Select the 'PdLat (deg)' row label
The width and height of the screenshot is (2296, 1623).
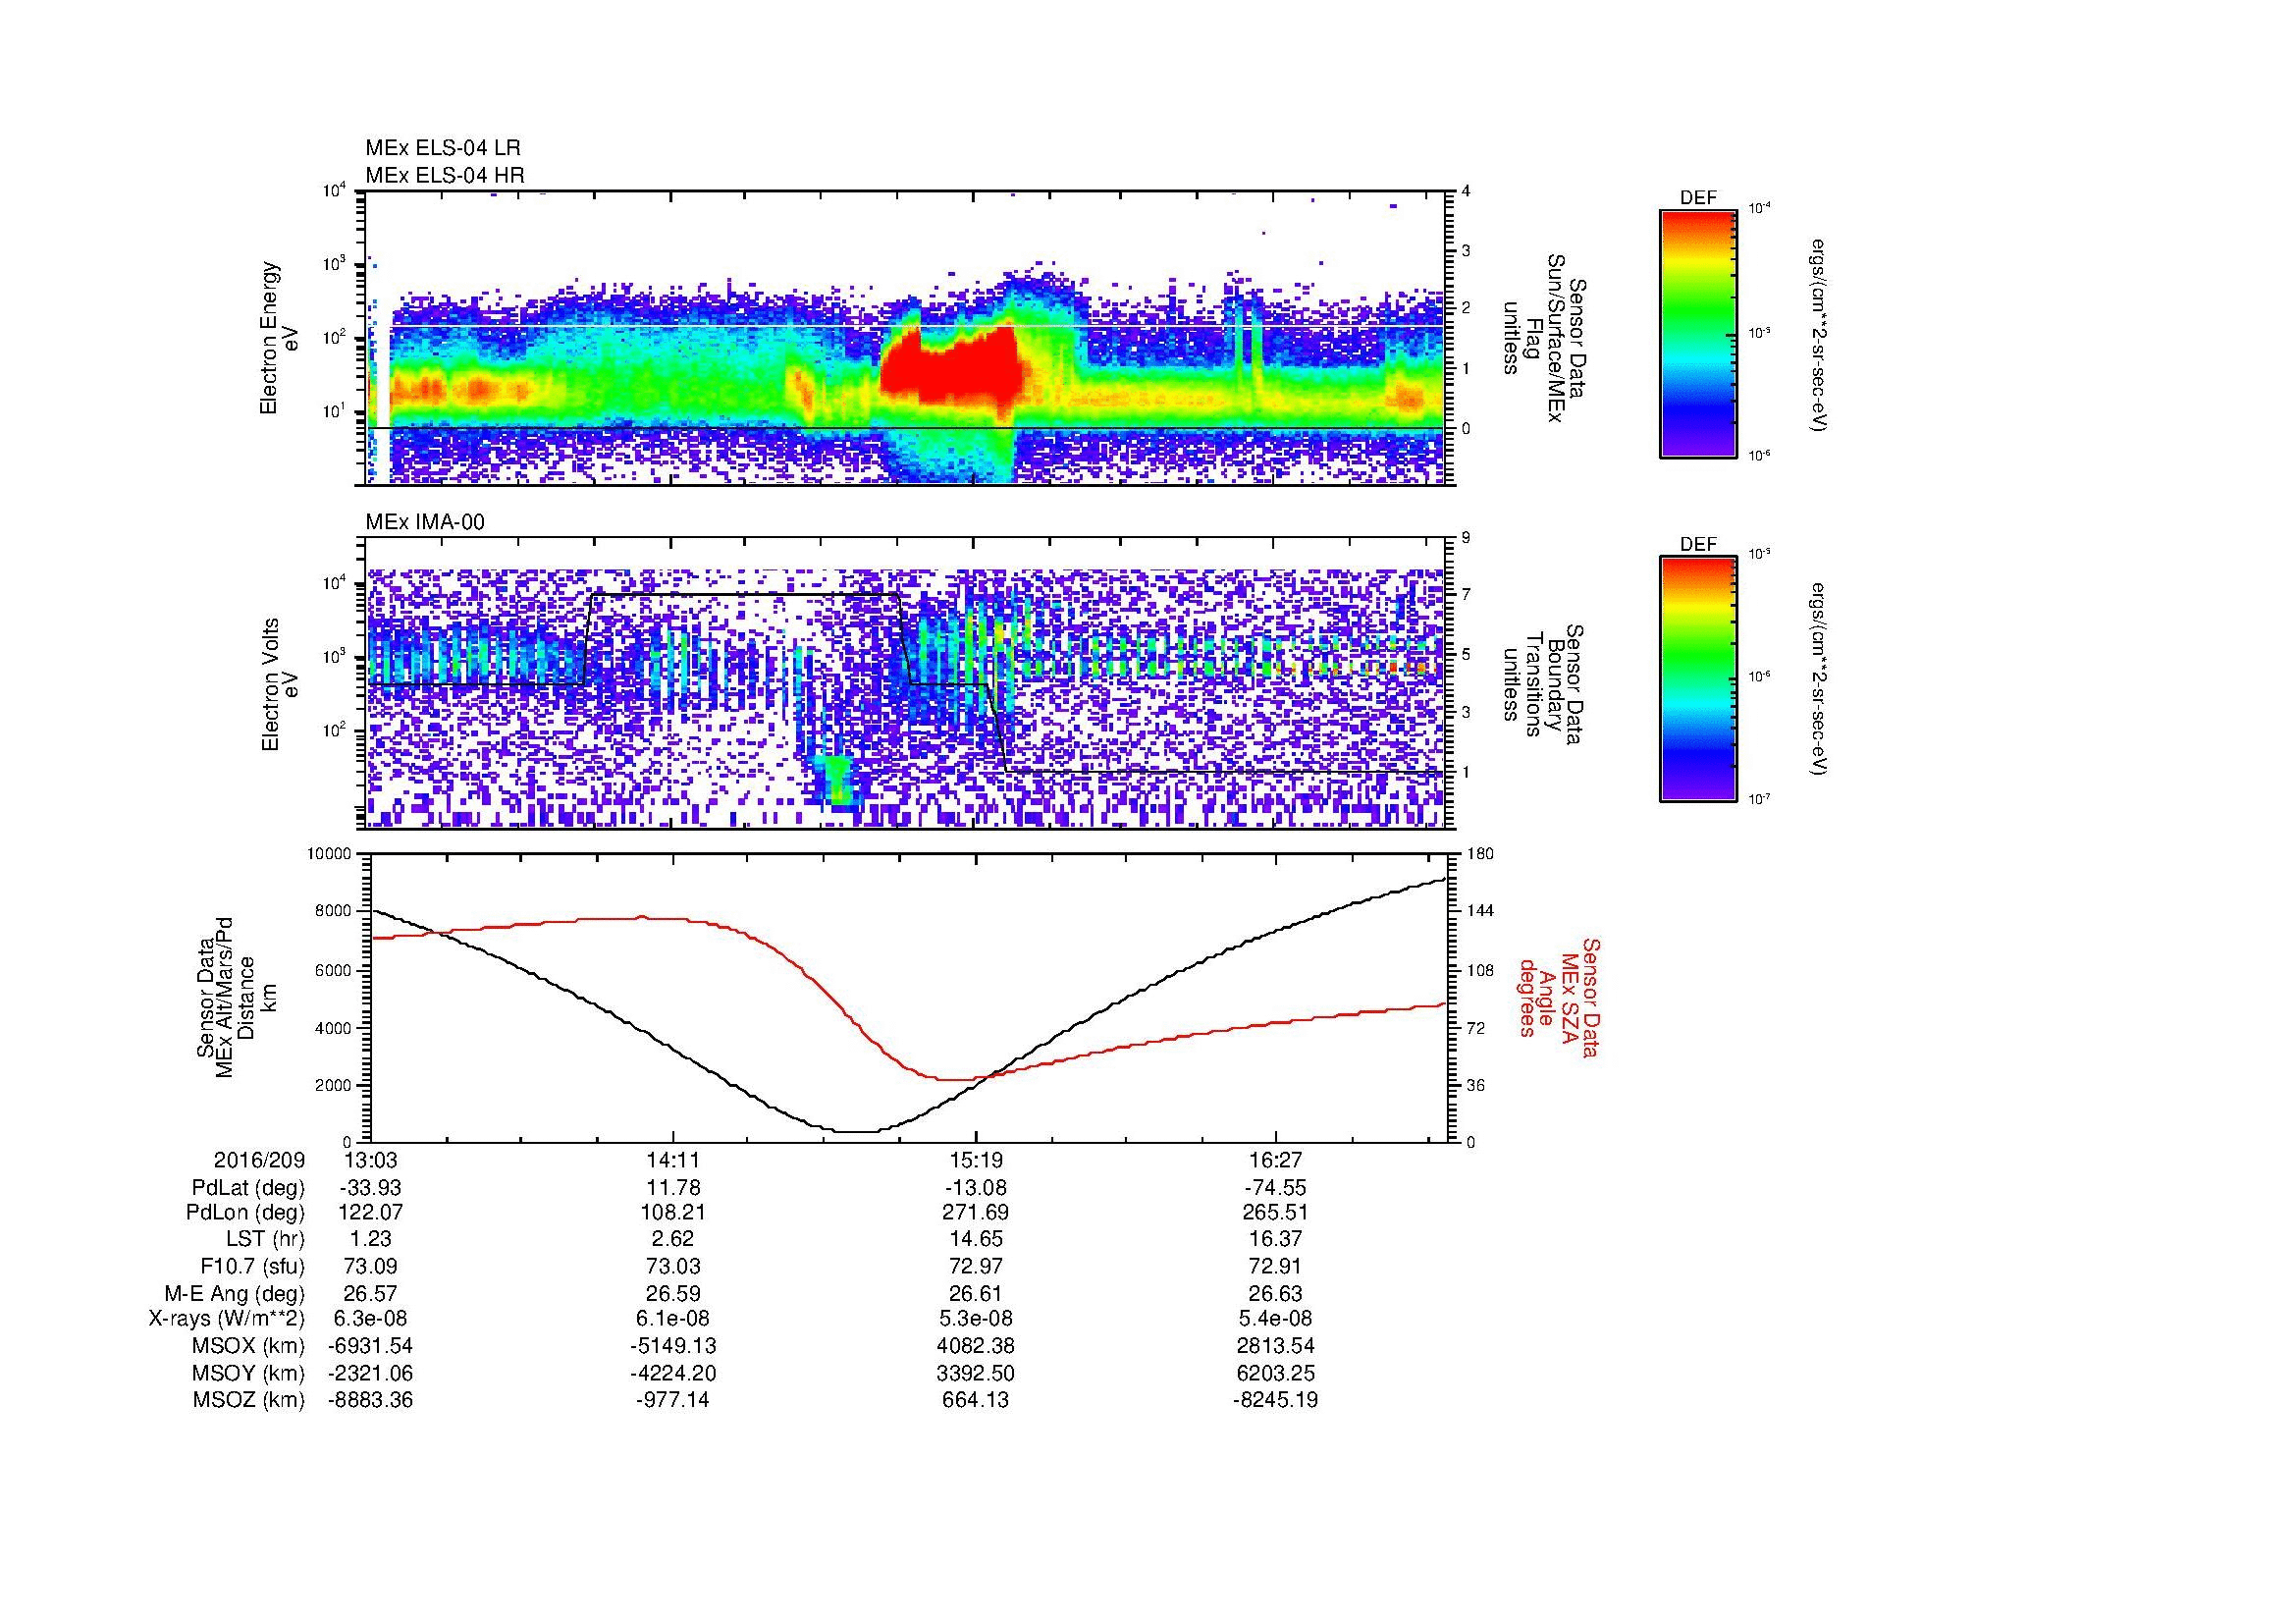(248, 1188)
